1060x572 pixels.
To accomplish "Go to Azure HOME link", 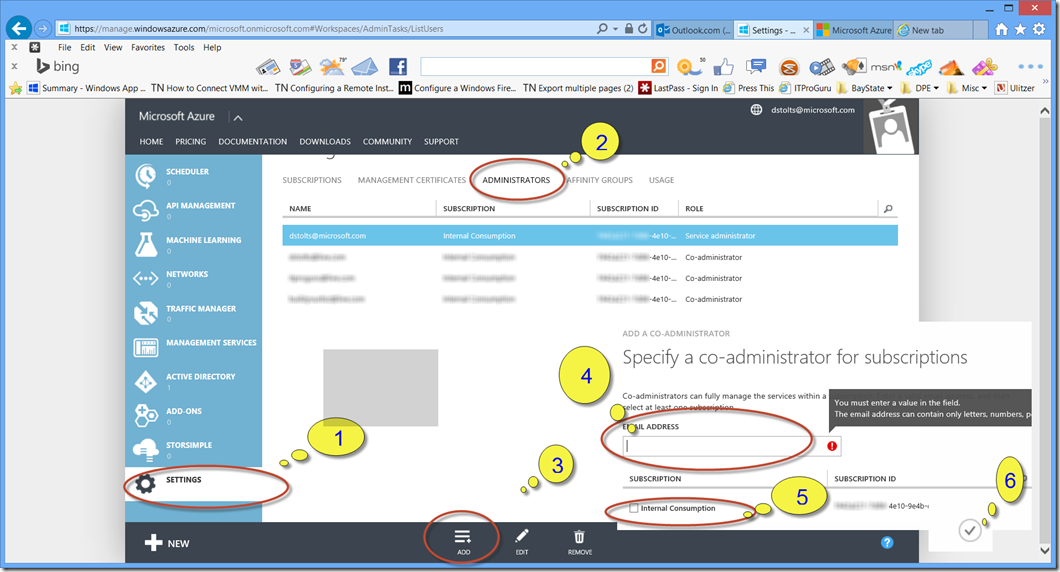I will click(x=151, y=141).
